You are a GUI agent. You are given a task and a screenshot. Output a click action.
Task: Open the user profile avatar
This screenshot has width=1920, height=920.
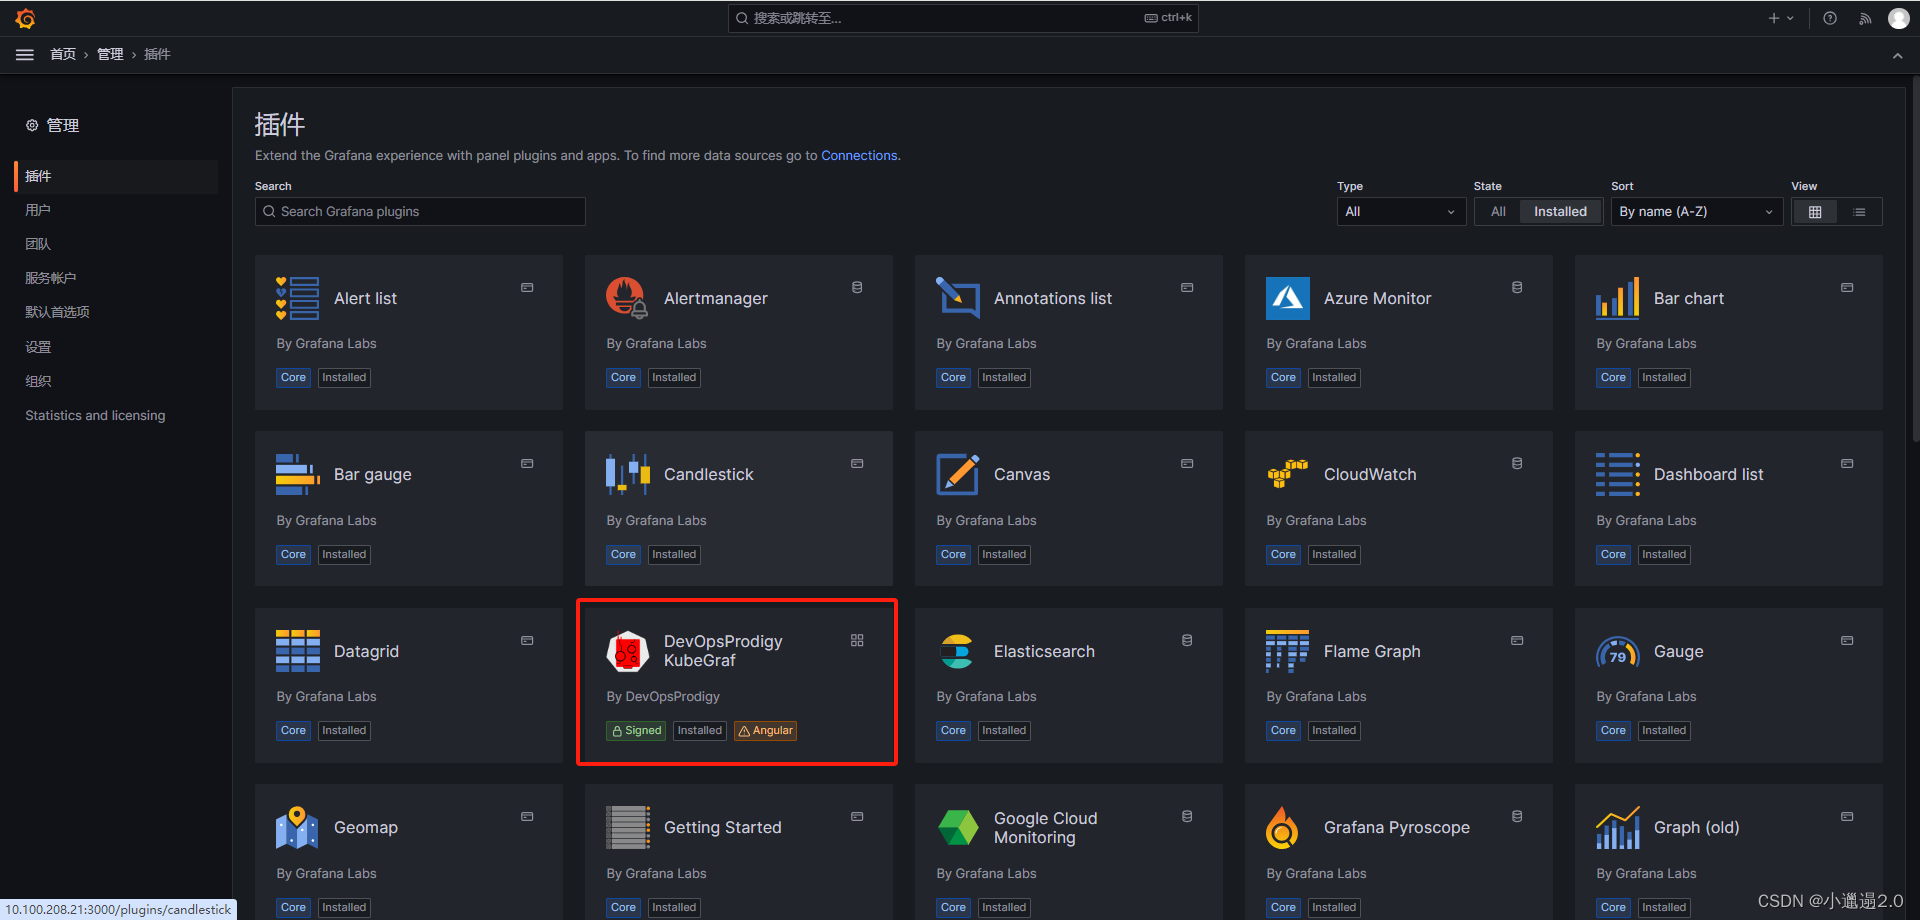[x=1899, y=18]
